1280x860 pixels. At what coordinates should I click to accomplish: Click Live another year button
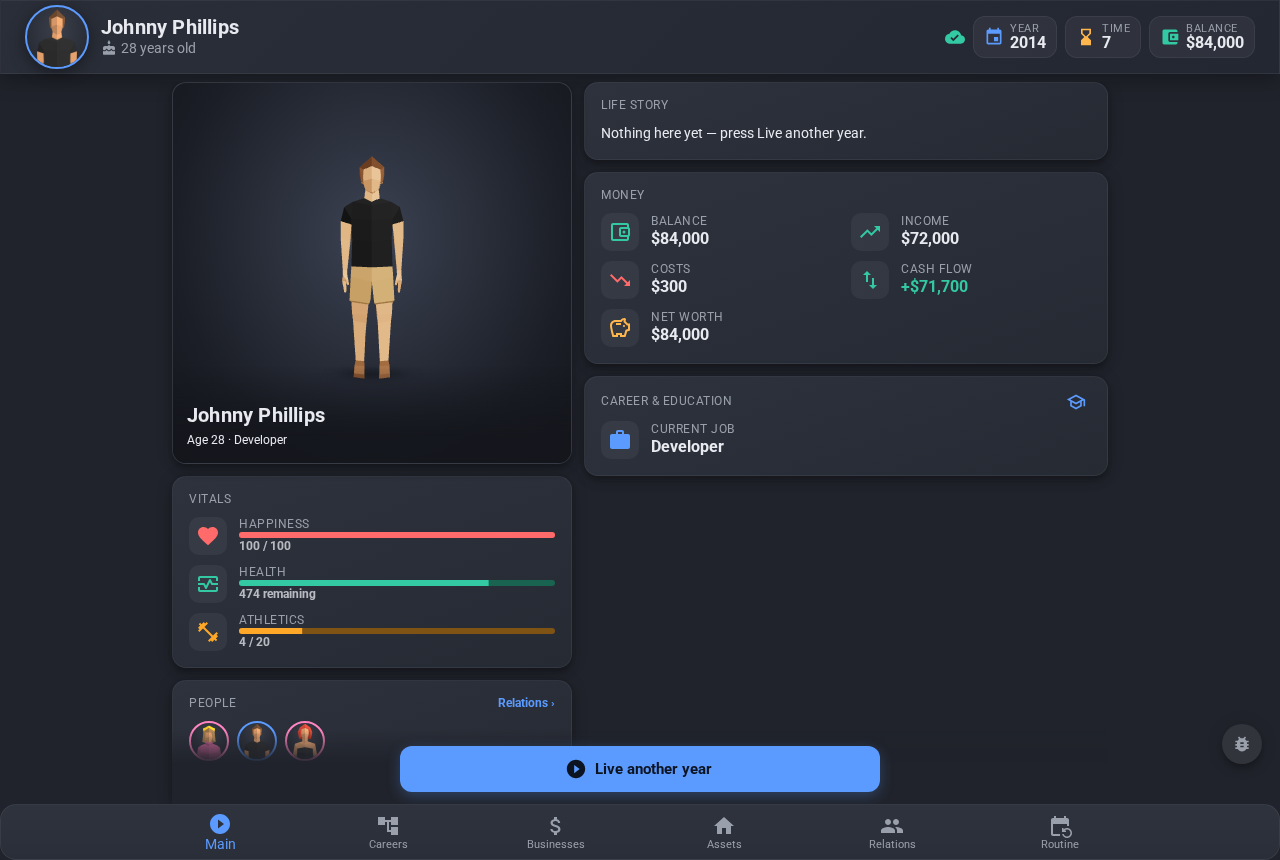click(640, 769)
